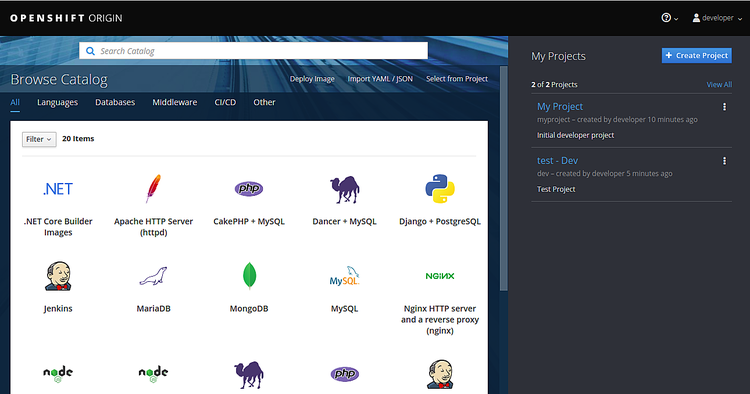The width and height of the screenshot is (750, 394).
Task: Click the 2 of 2 Projects text
Action: pos(554,85)
